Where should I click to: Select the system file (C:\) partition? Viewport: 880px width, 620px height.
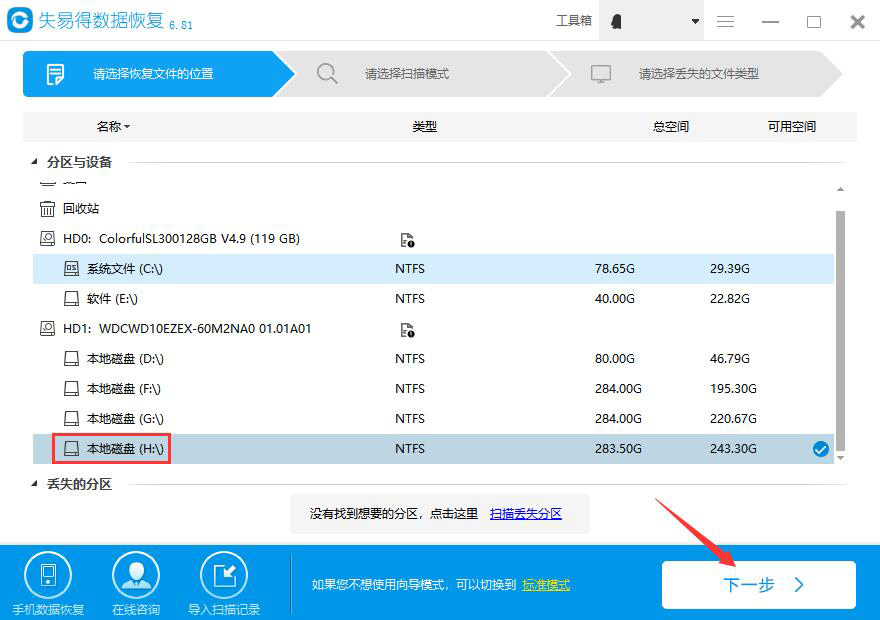125,269
